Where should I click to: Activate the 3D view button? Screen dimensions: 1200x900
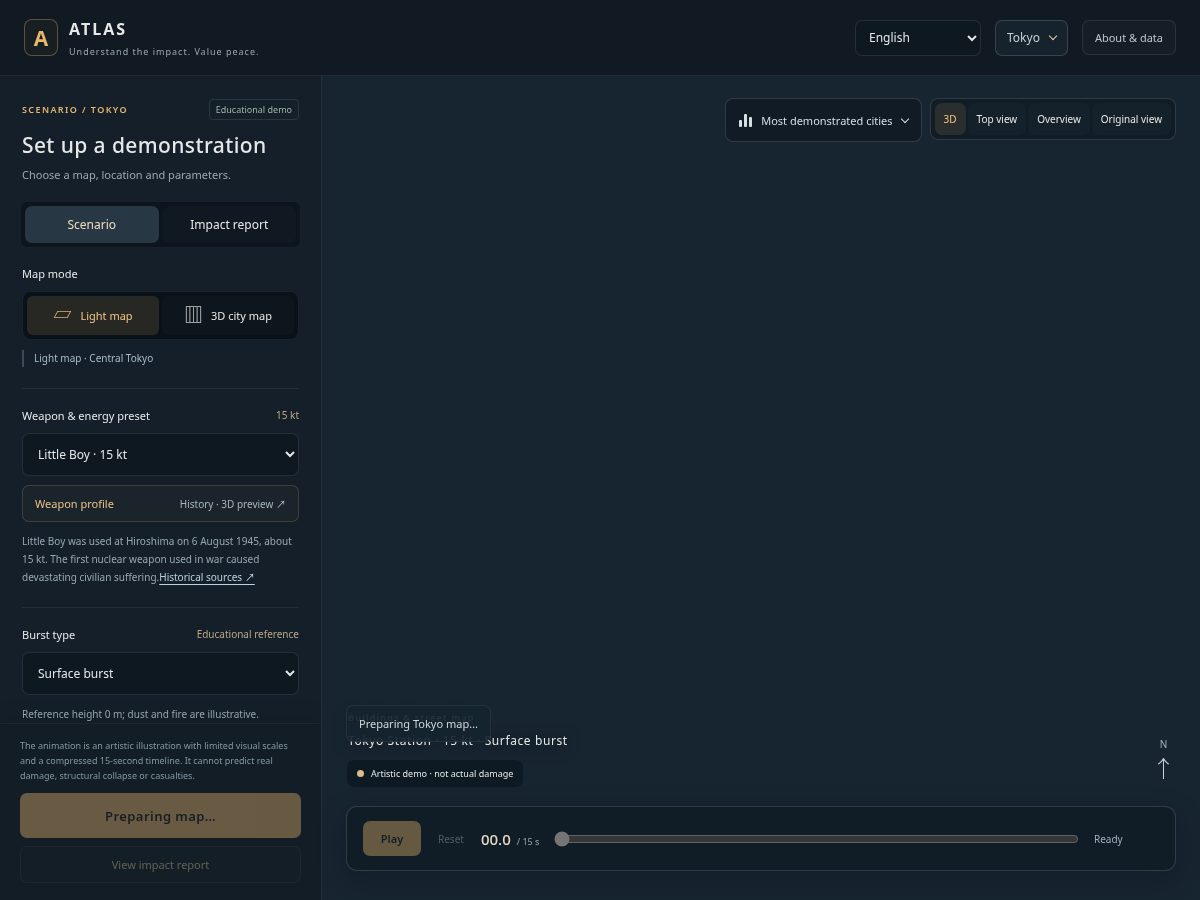tap(950, 119)
